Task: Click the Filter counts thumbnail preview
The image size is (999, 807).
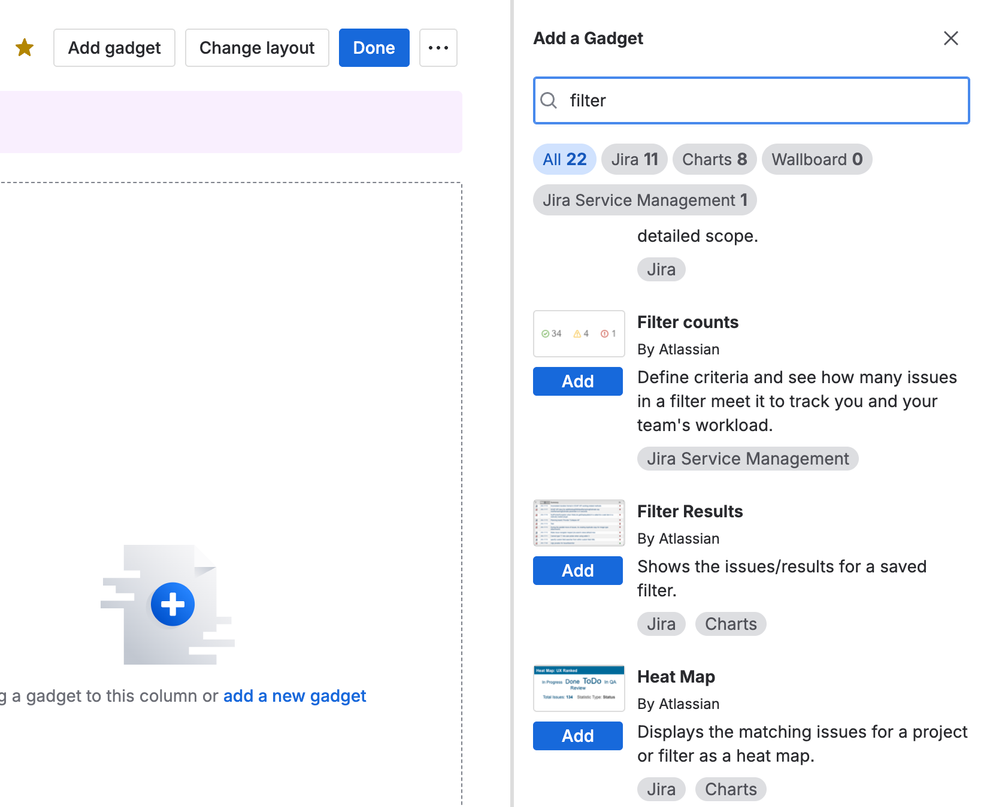Action: 579,333
